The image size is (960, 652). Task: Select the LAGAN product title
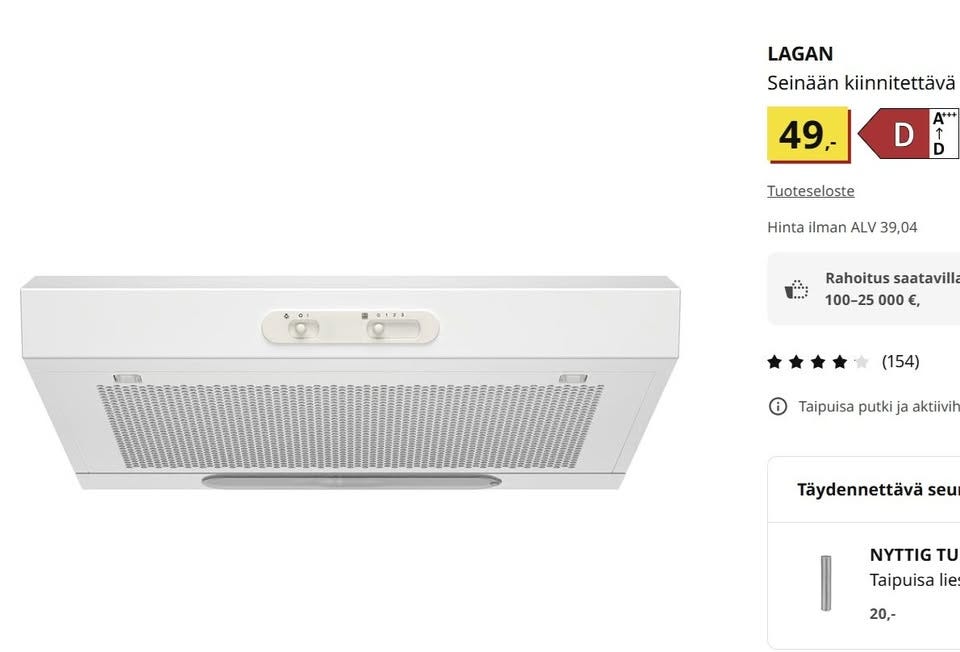(800, 54)
